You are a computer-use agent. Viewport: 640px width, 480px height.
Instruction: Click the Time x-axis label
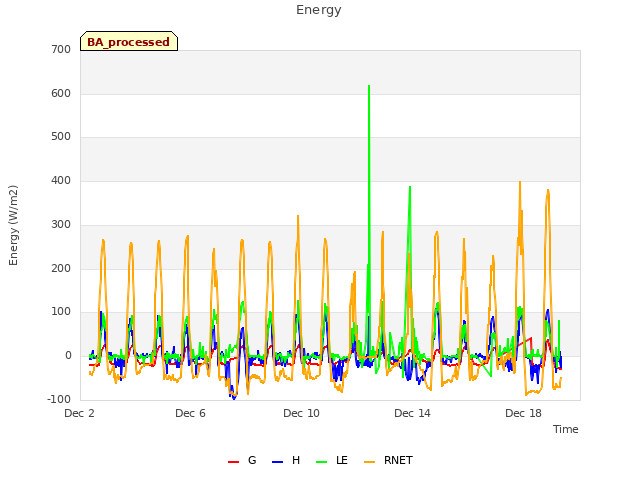click(565, 429)
